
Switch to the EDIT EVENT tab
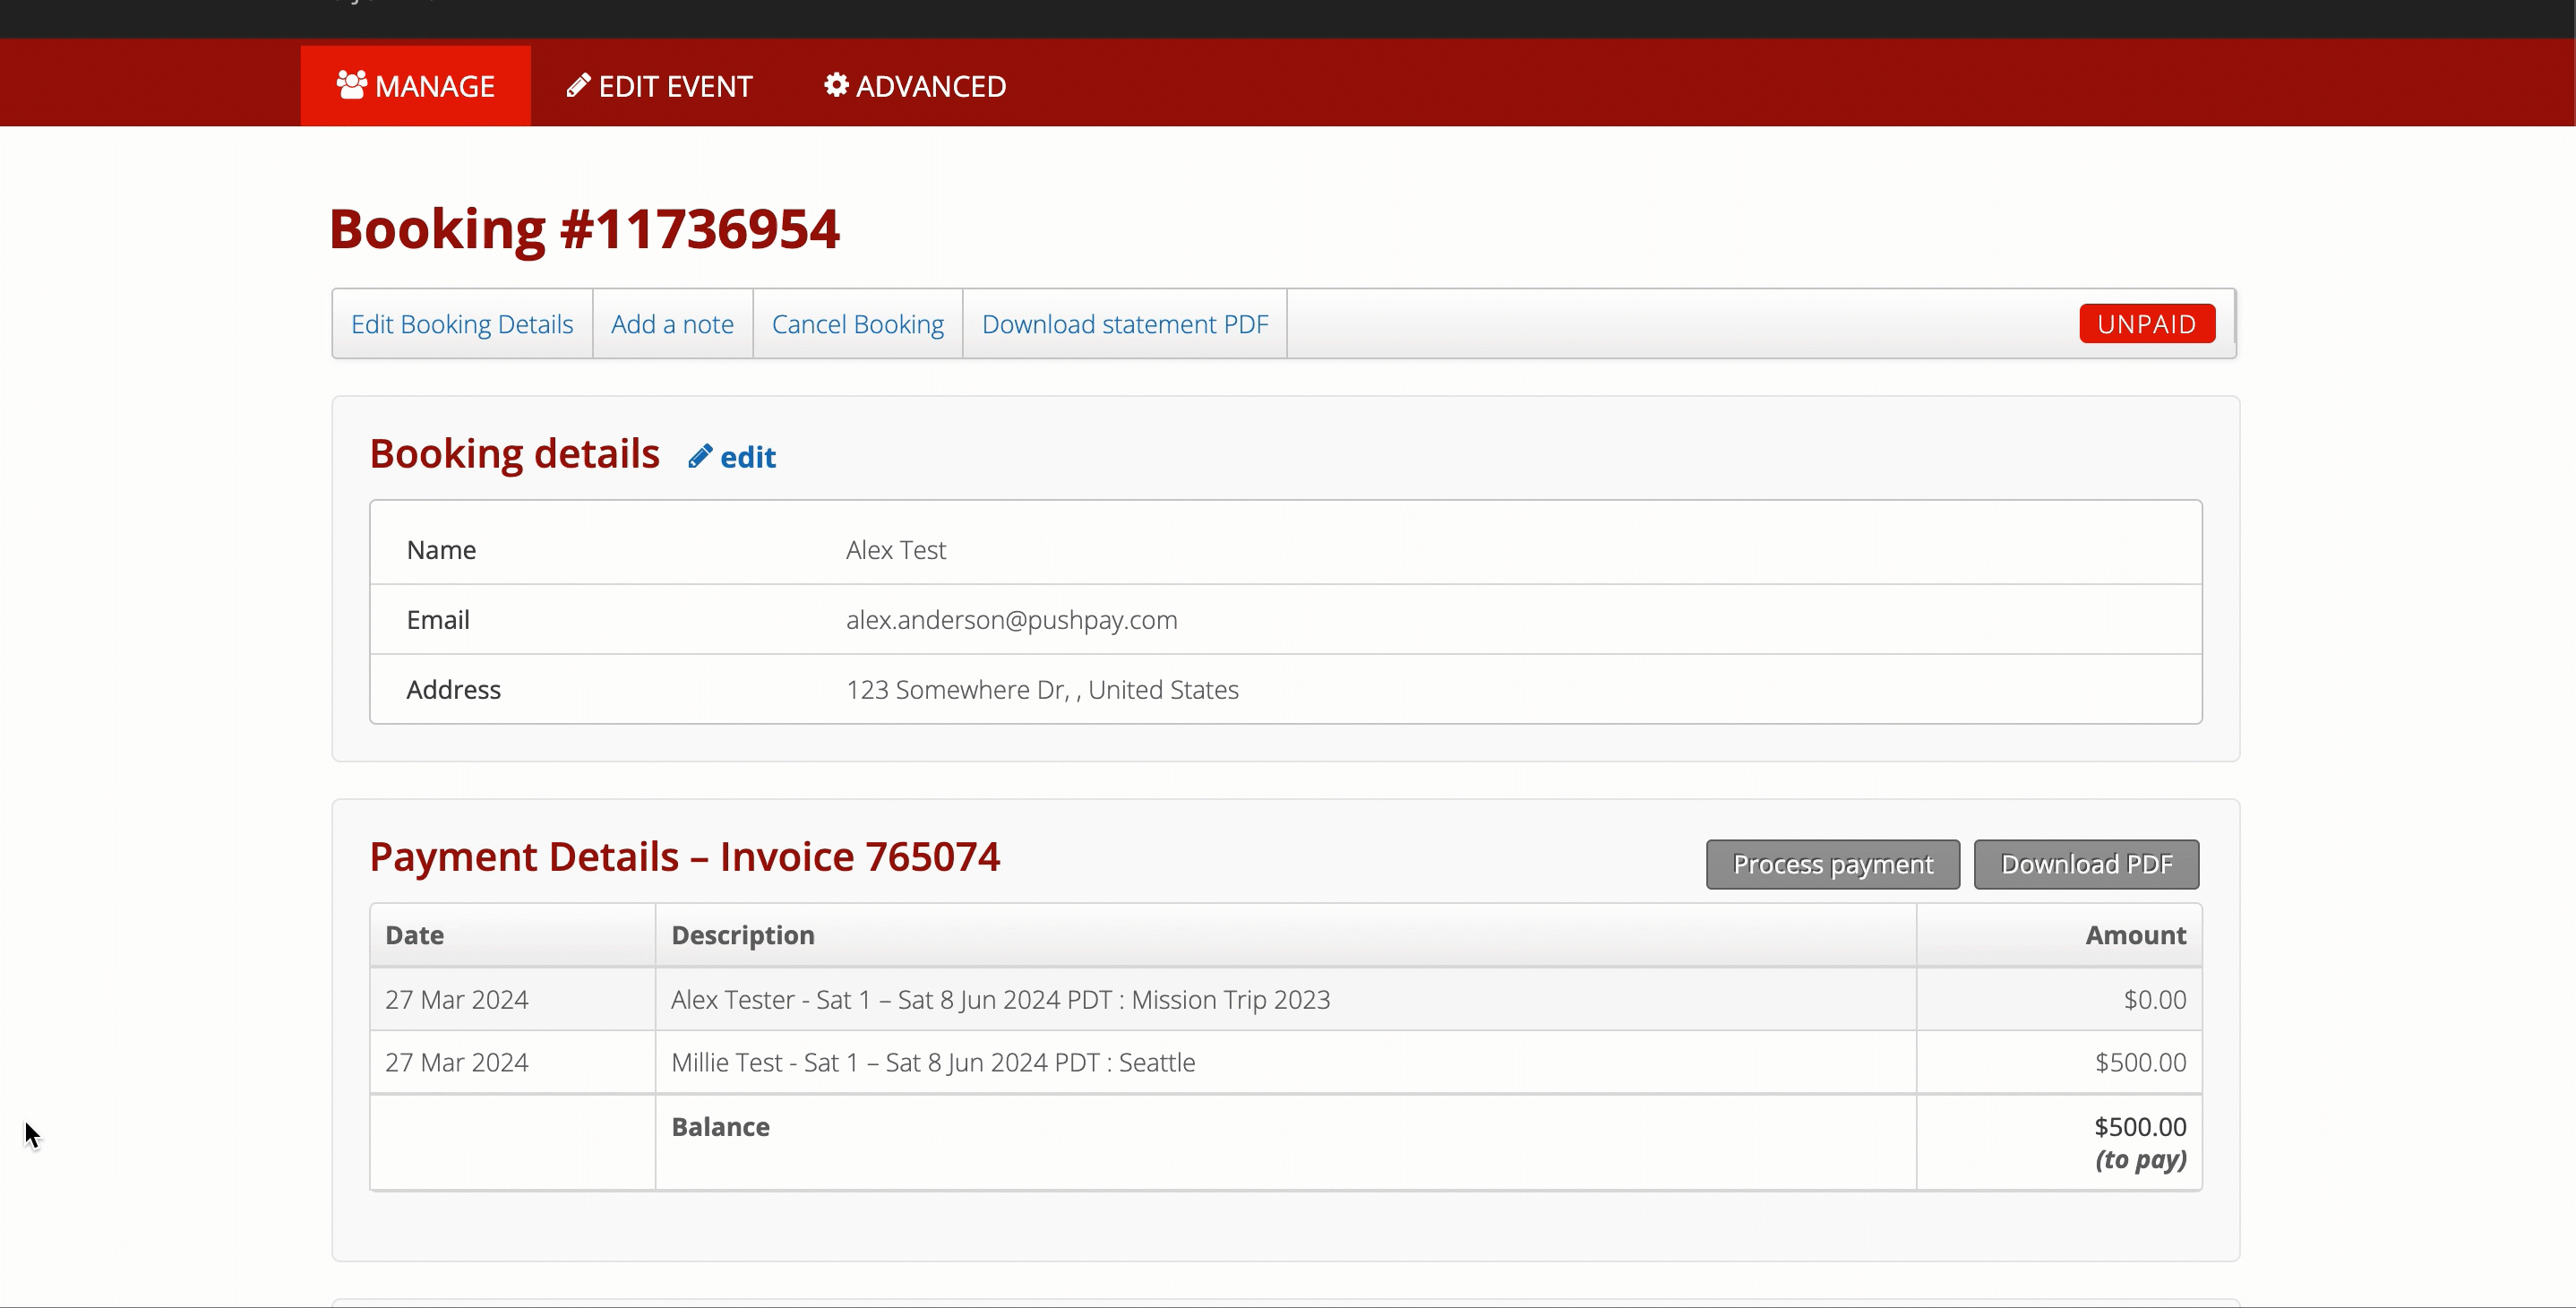point(659,86)
